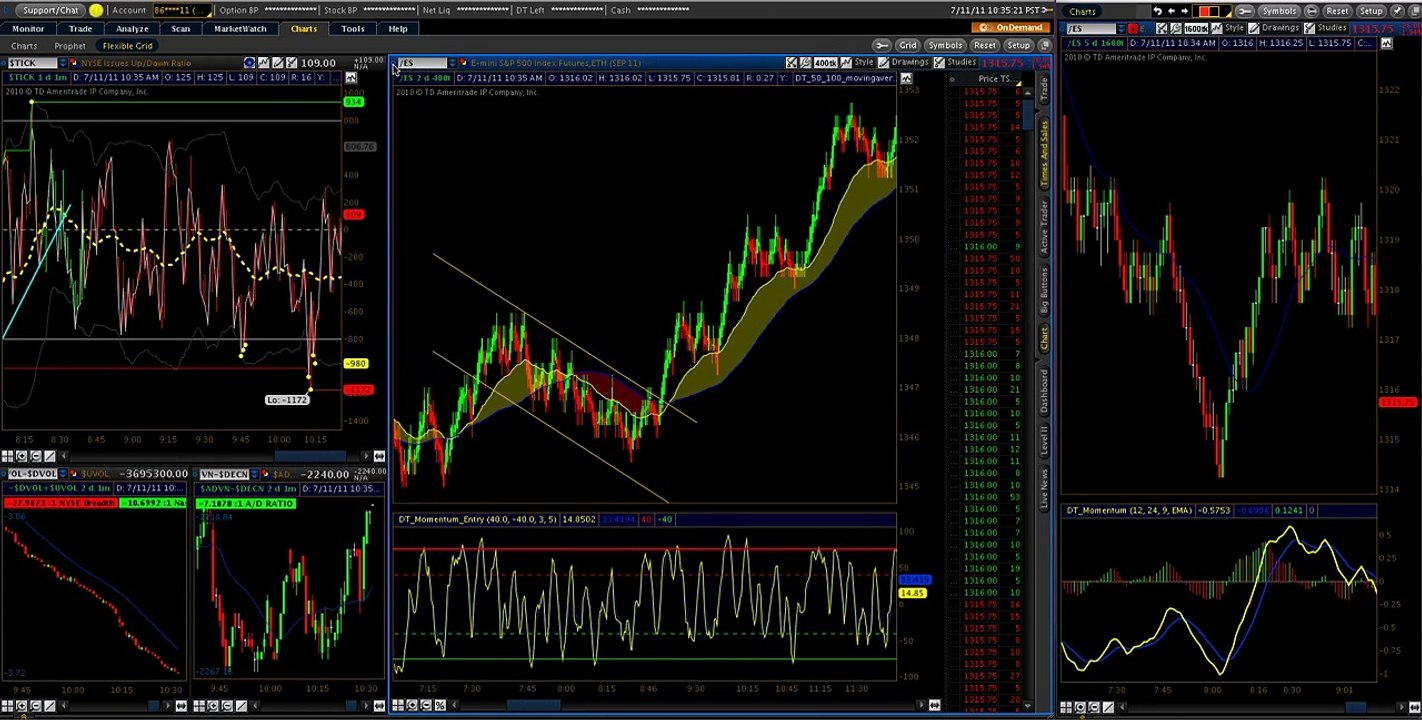This screenshot has width=1422, height=720.
Task: Click the yellow message indicator beside Support/Chat
Action: (x=96, y=10)
